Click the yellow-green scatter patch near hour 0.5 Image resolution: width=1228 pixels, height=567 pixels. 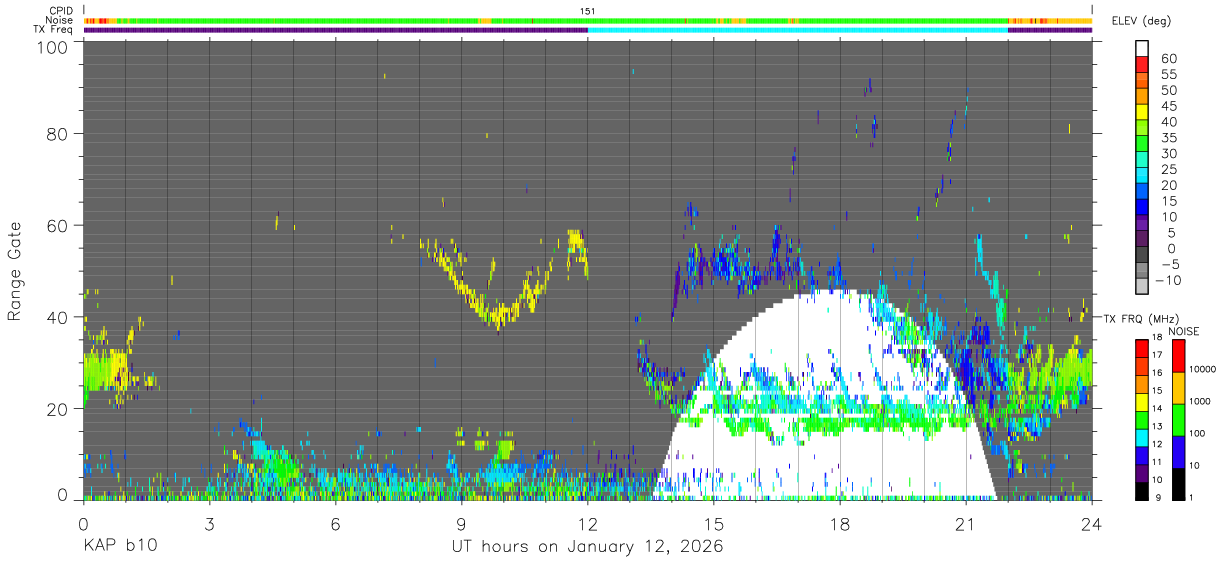coord(108,370)
